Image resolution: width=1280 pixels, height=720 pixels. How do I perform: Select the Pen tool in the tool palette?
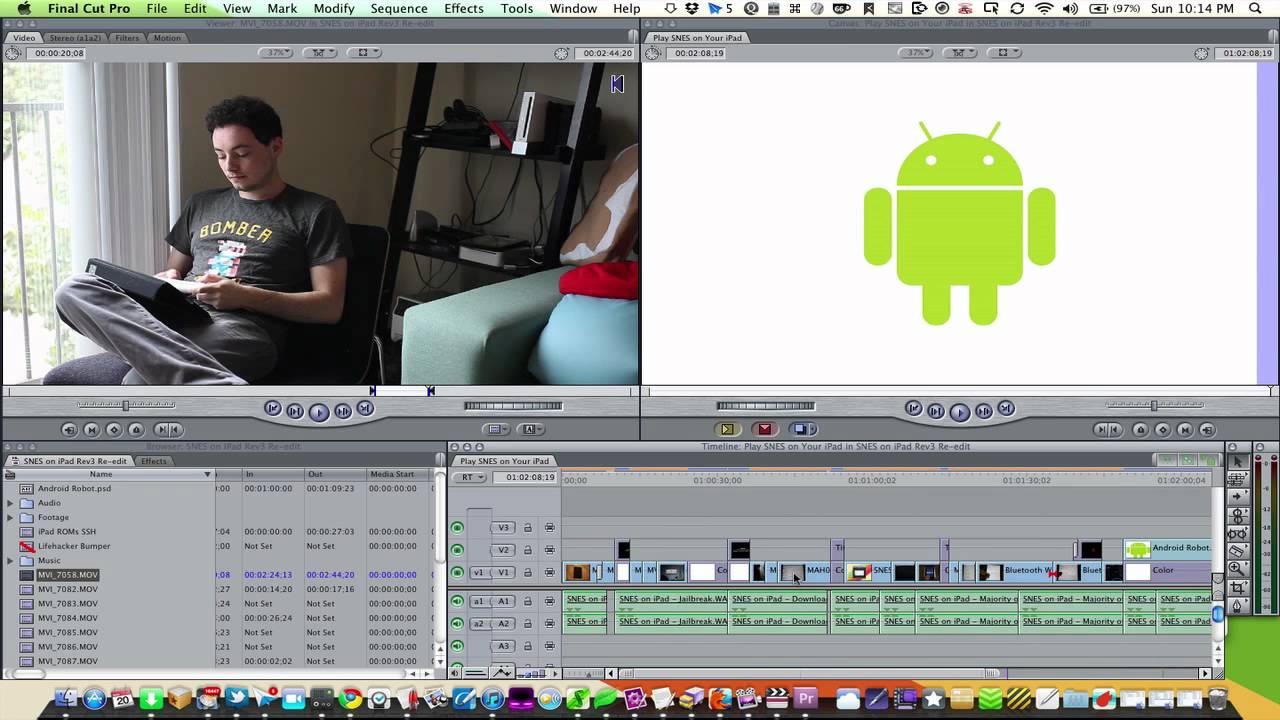[1237, 605]
